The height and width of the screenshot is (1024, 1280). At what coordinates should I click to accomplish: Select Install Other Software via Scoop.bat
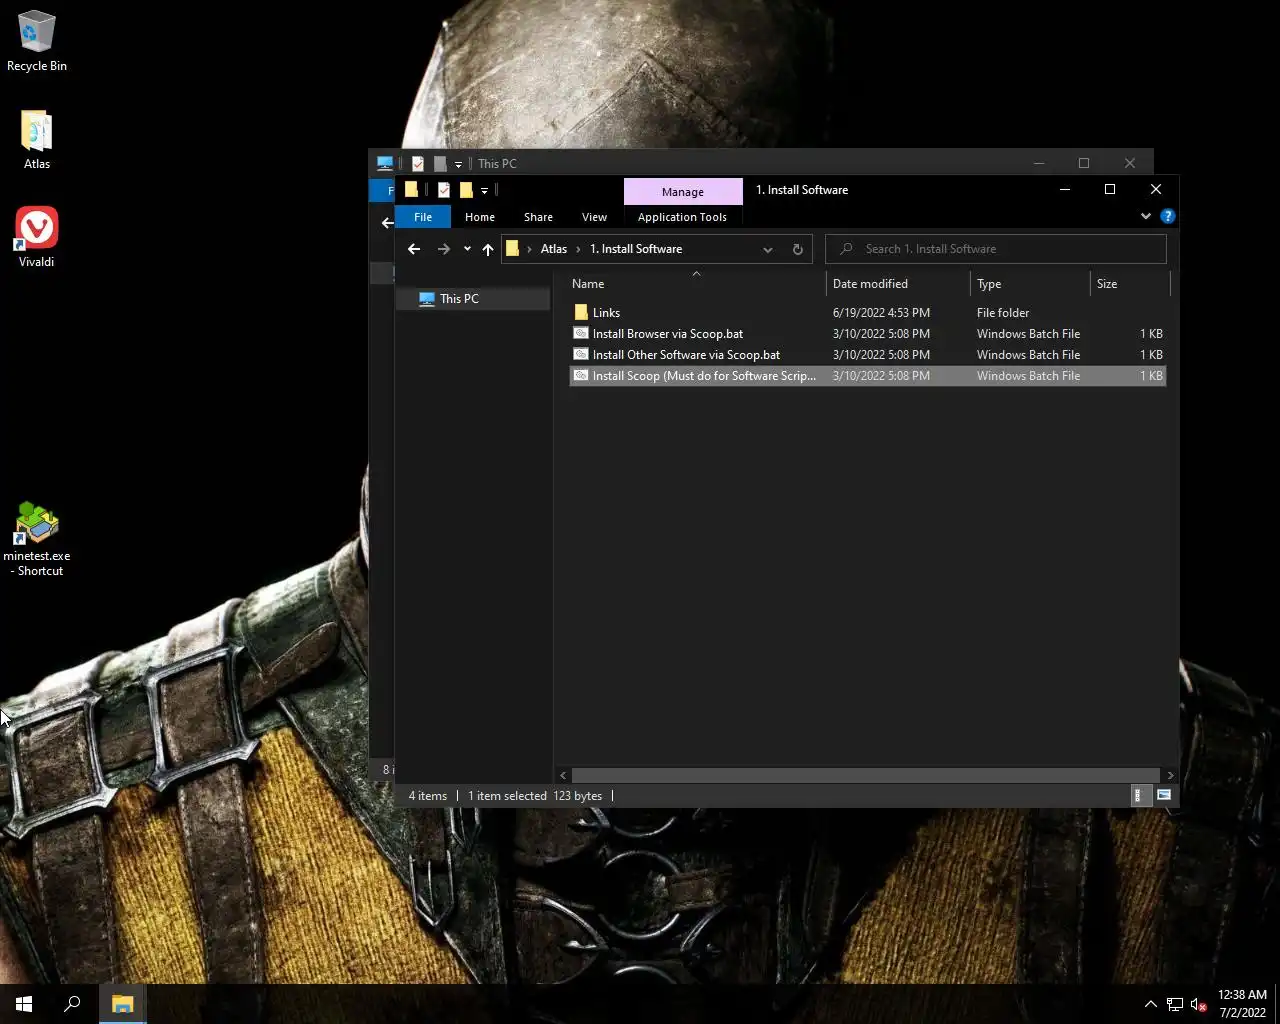click(867, 354)
